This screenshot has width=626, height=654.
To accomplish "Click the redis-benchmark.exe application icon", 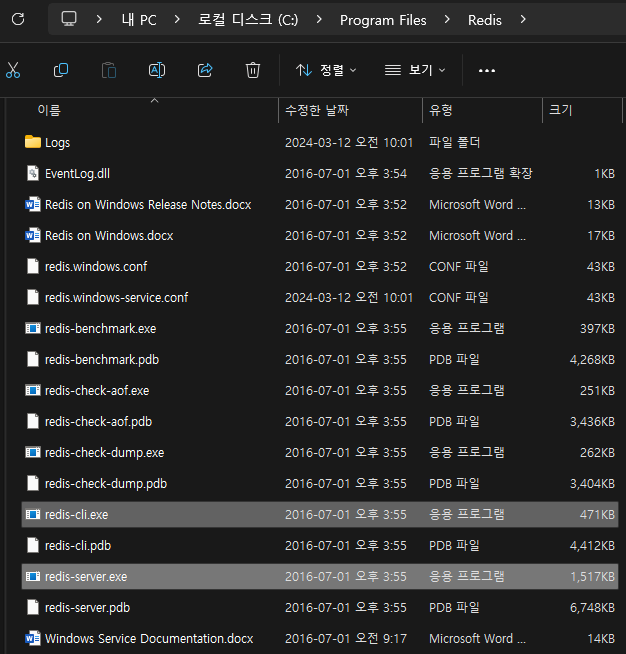I will pos(33,328).
